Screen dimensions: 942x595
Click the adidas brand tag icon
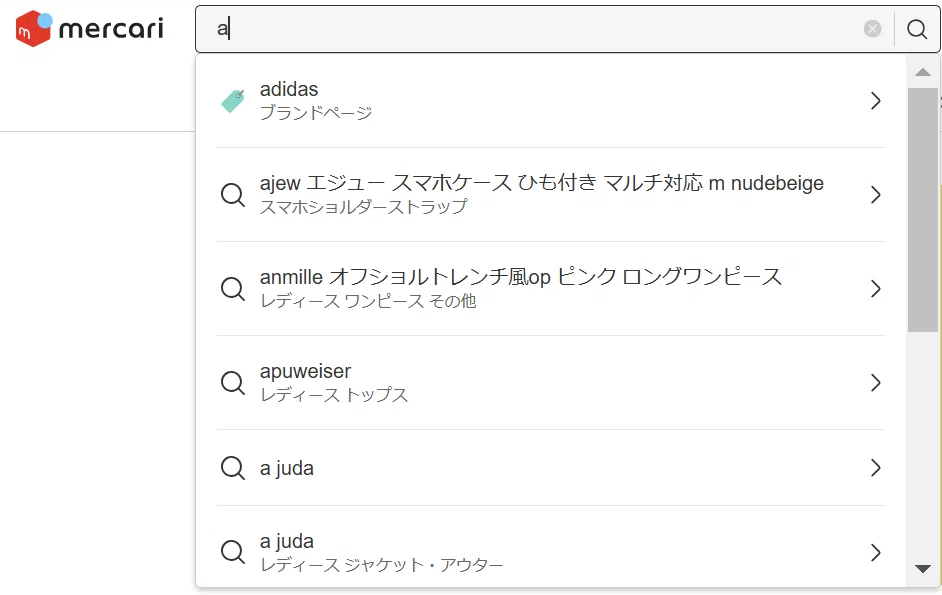pos(233,101)
